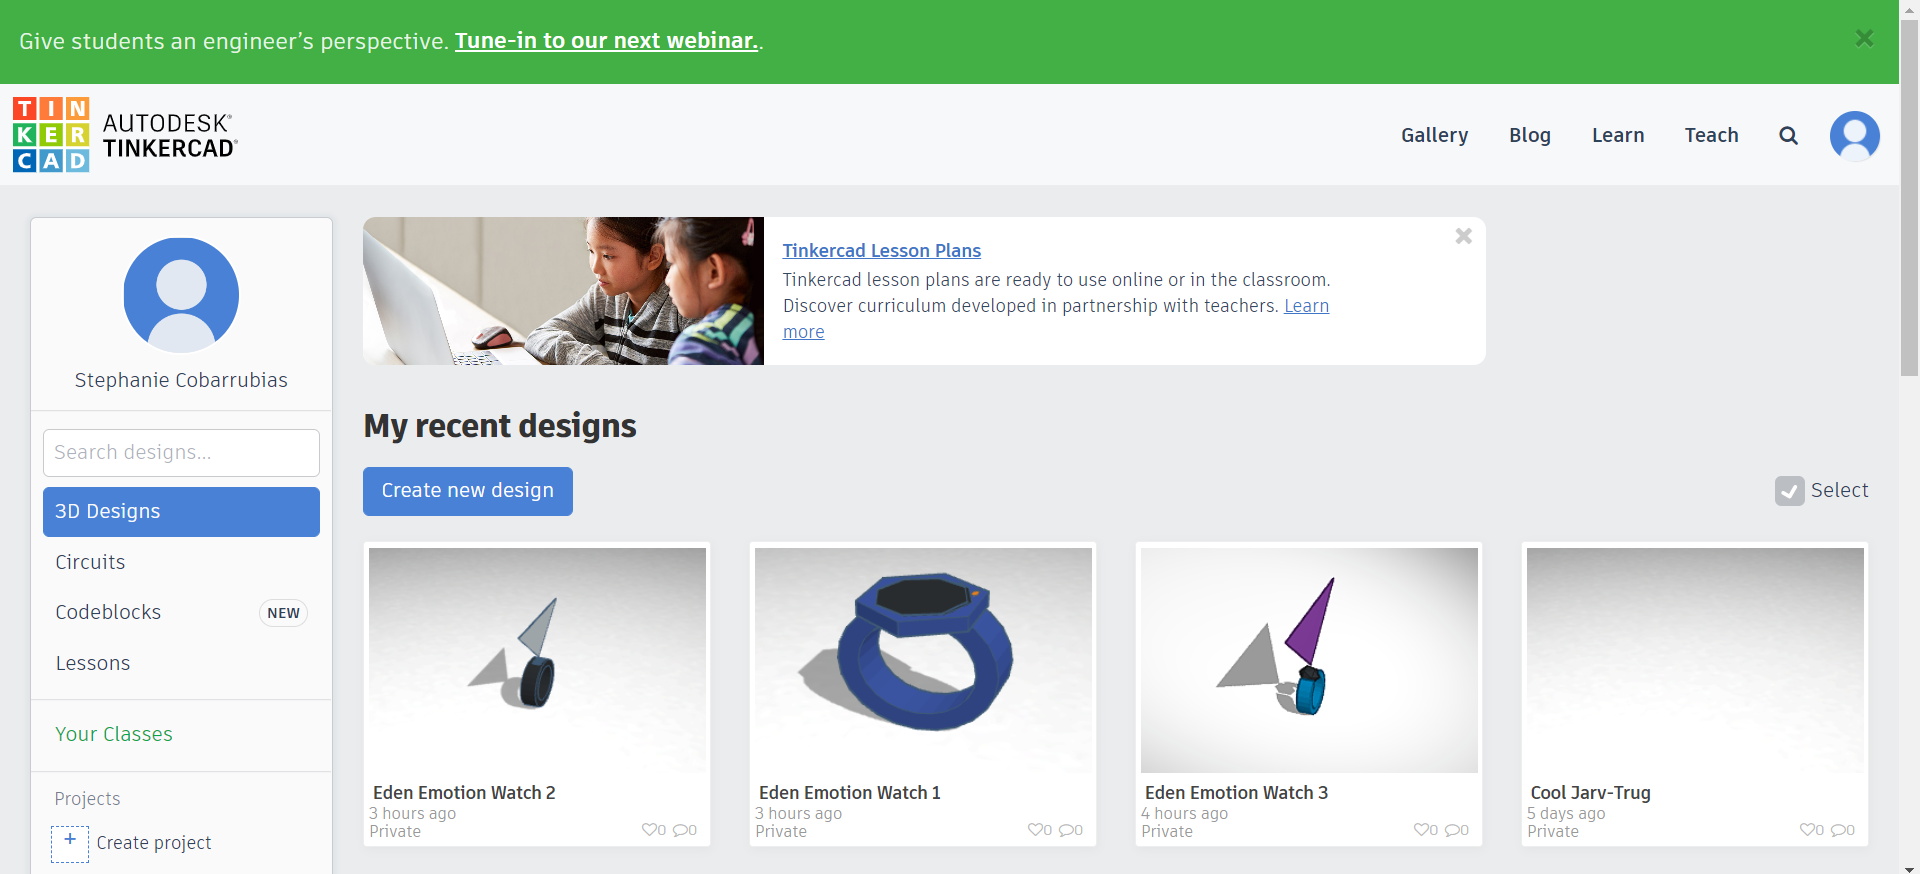Click comment bubble on Eden Emotion Watch 3
The width and height of the screenshot is (1920, 874).
(x=1452, y=830)
